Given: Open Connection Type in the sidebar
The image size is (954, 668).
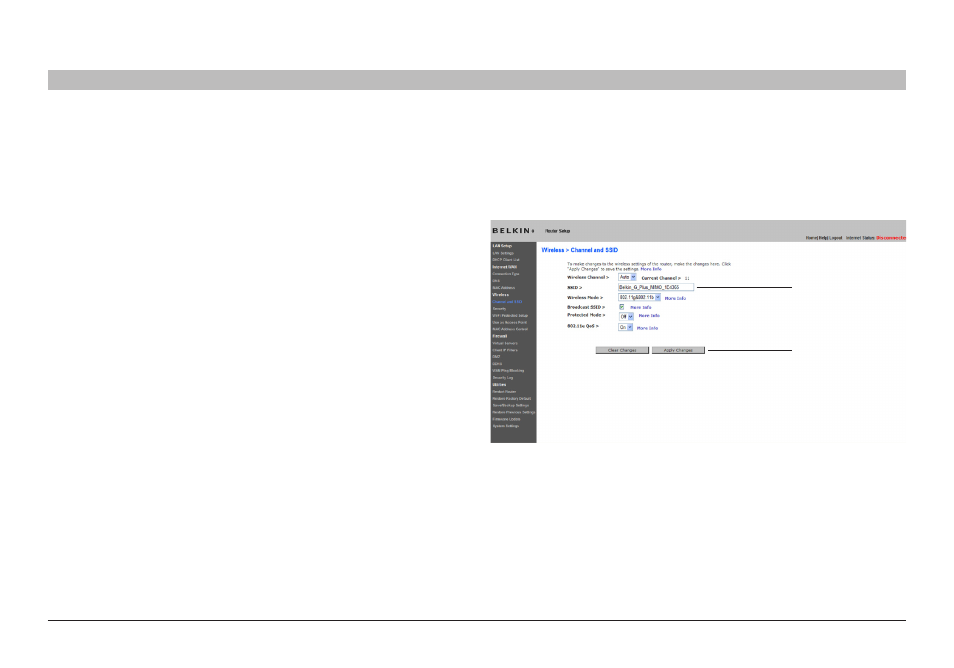Looking at the screenshot, I should point(506,274).
